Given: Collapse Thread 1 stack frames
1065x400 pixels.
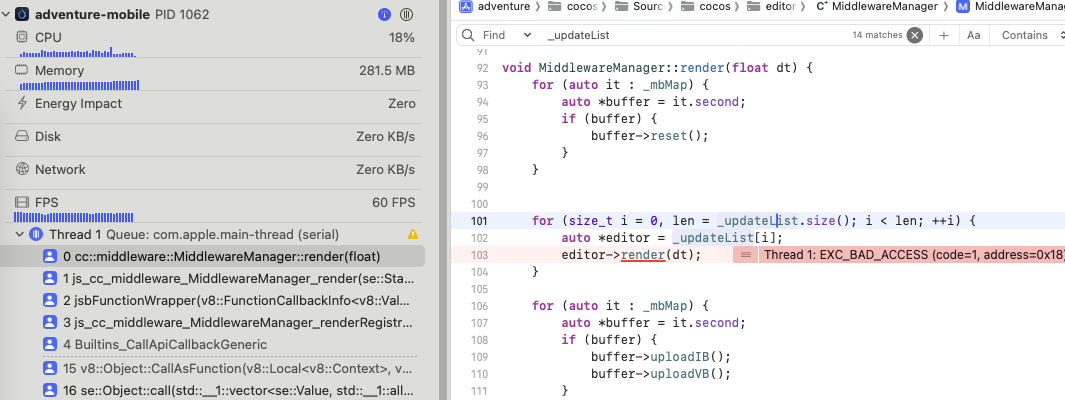Looking at the screenshot, I should click(x=19, y=235).
